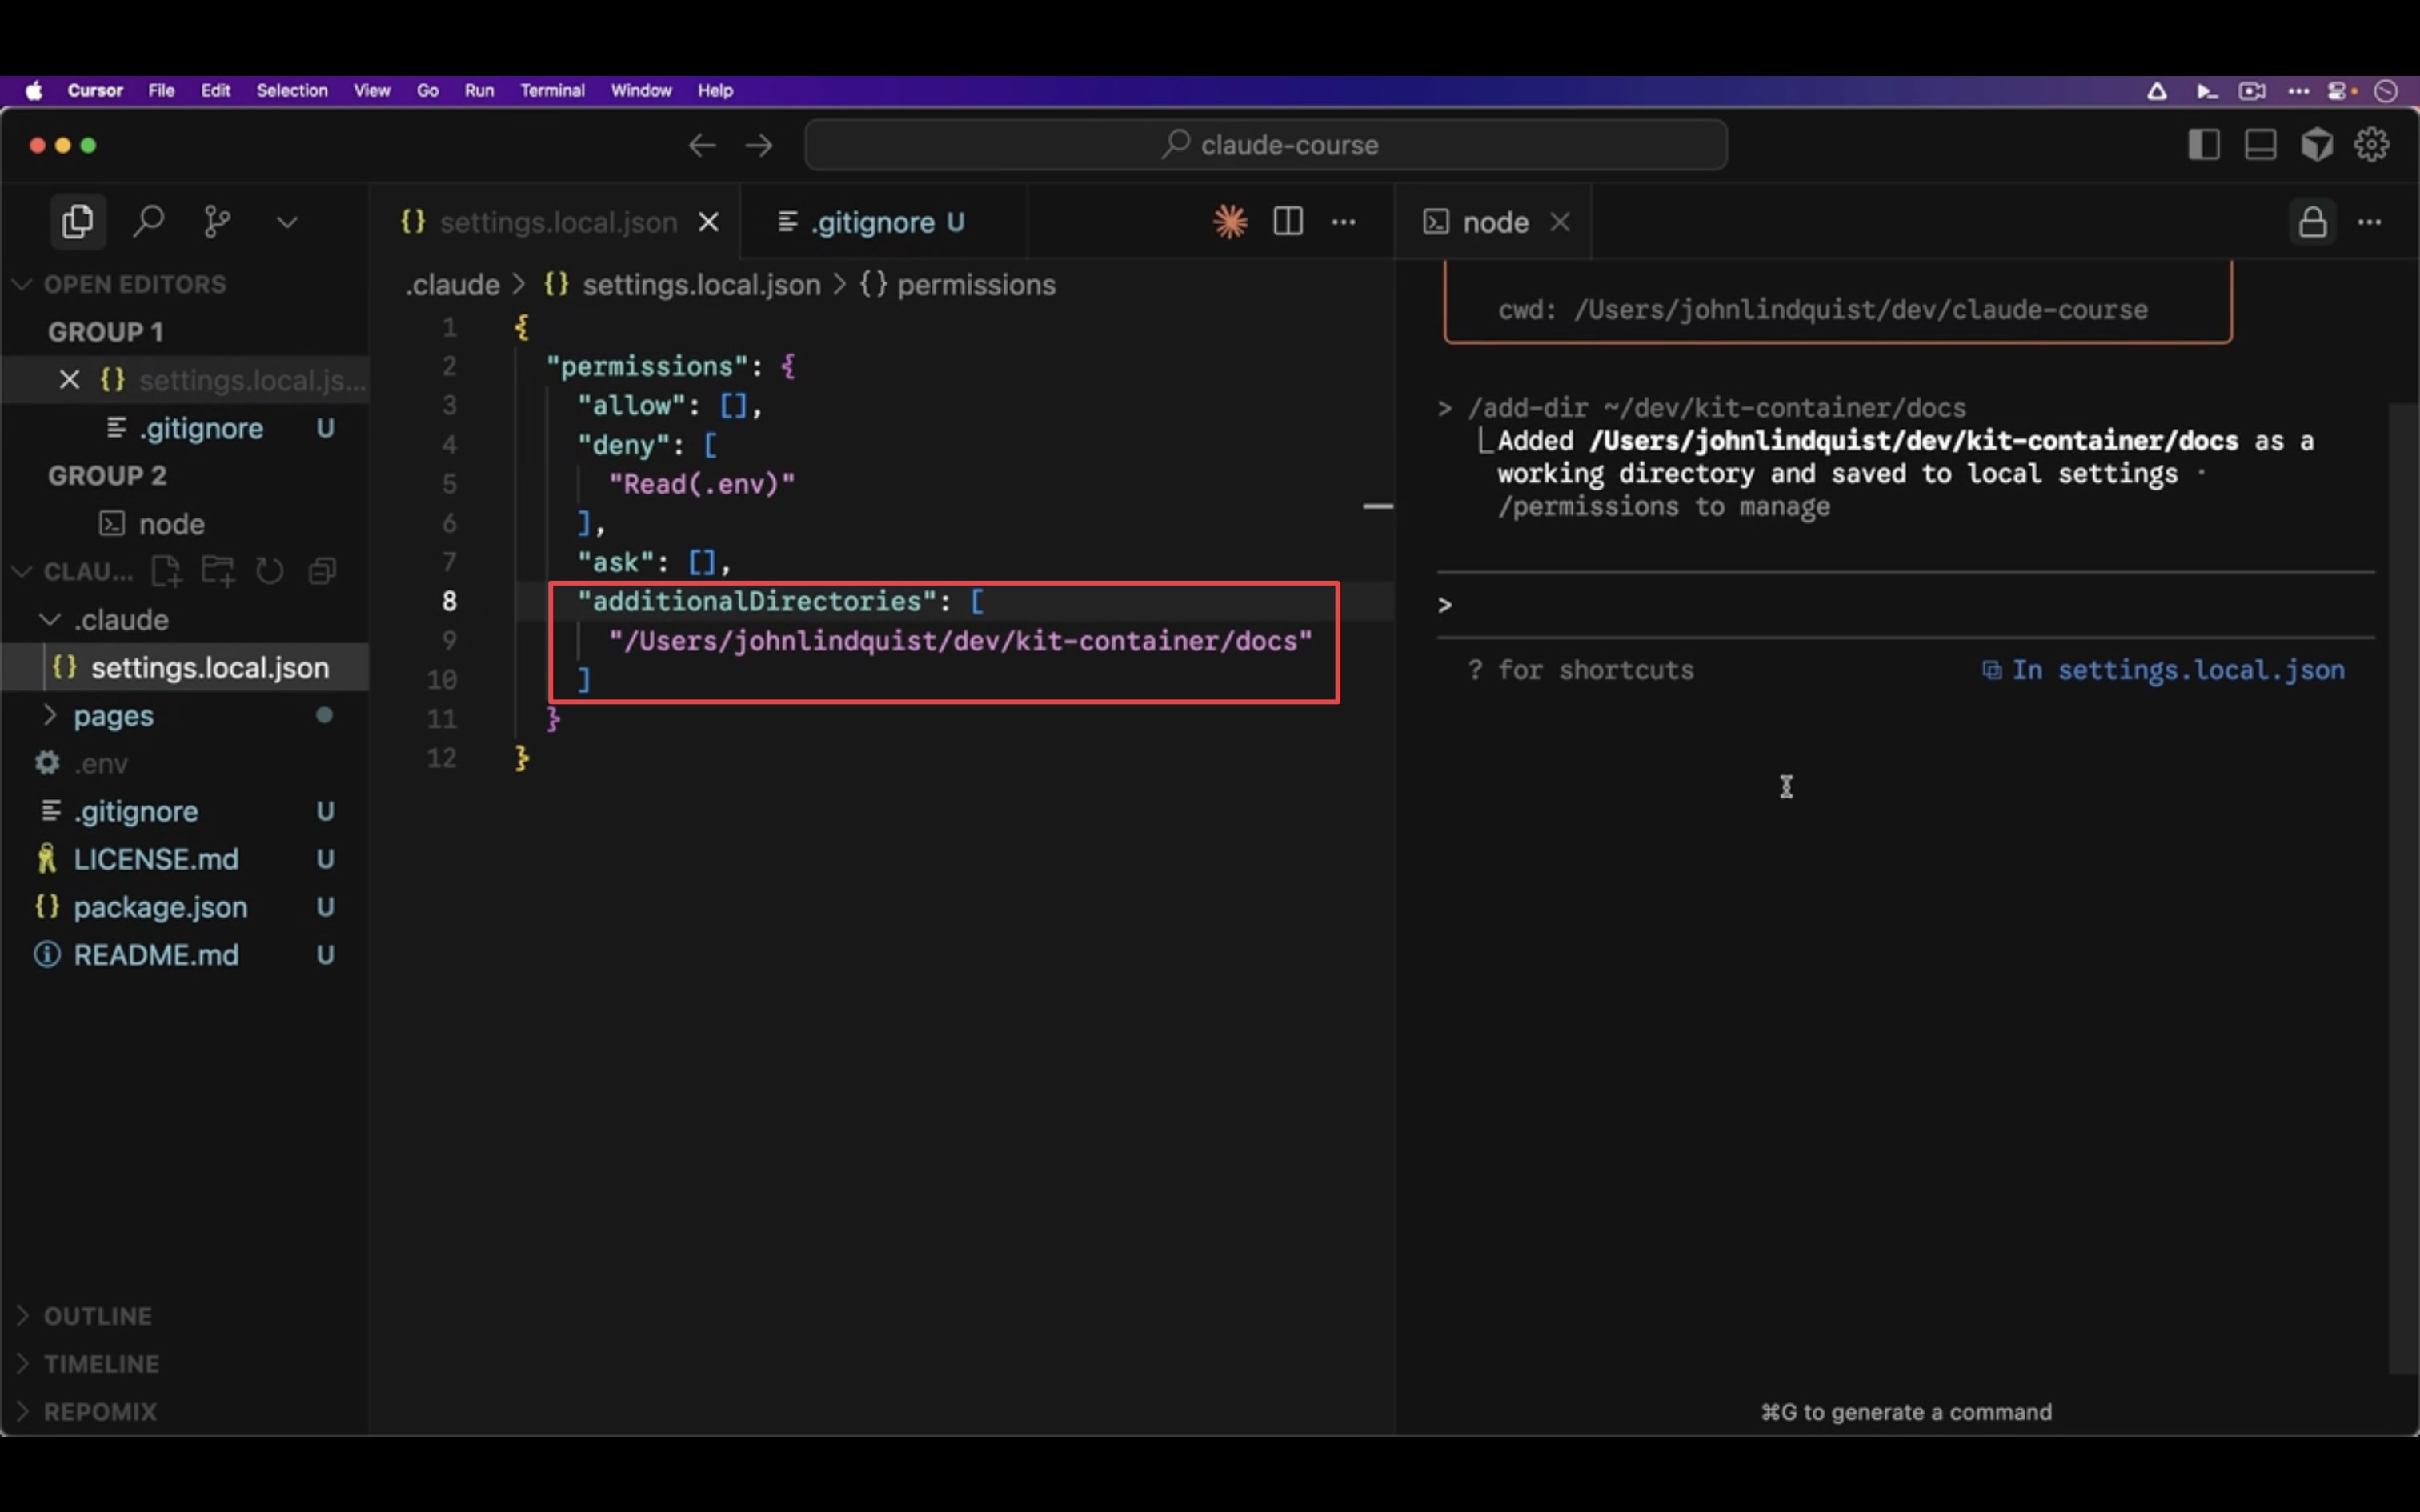The width and height of the screenshot is (2420, 1512).
Task: Open settings.local.json in file tree
Action: point(185,668)
